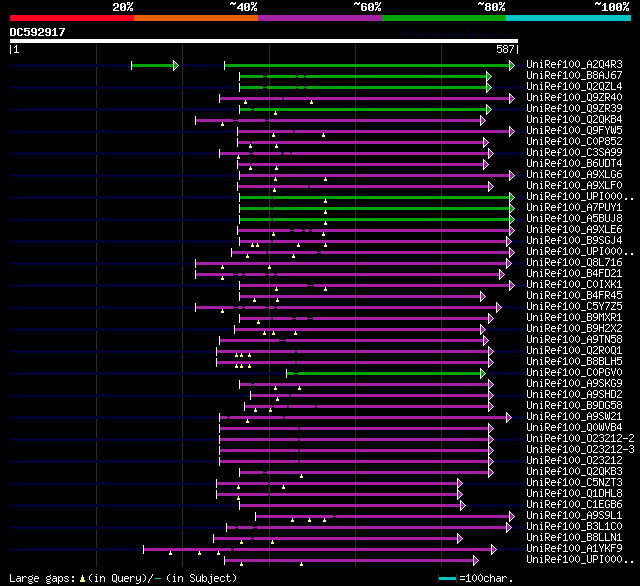Pick the UniRef100_C5NZT3 label

coord(574,483)
